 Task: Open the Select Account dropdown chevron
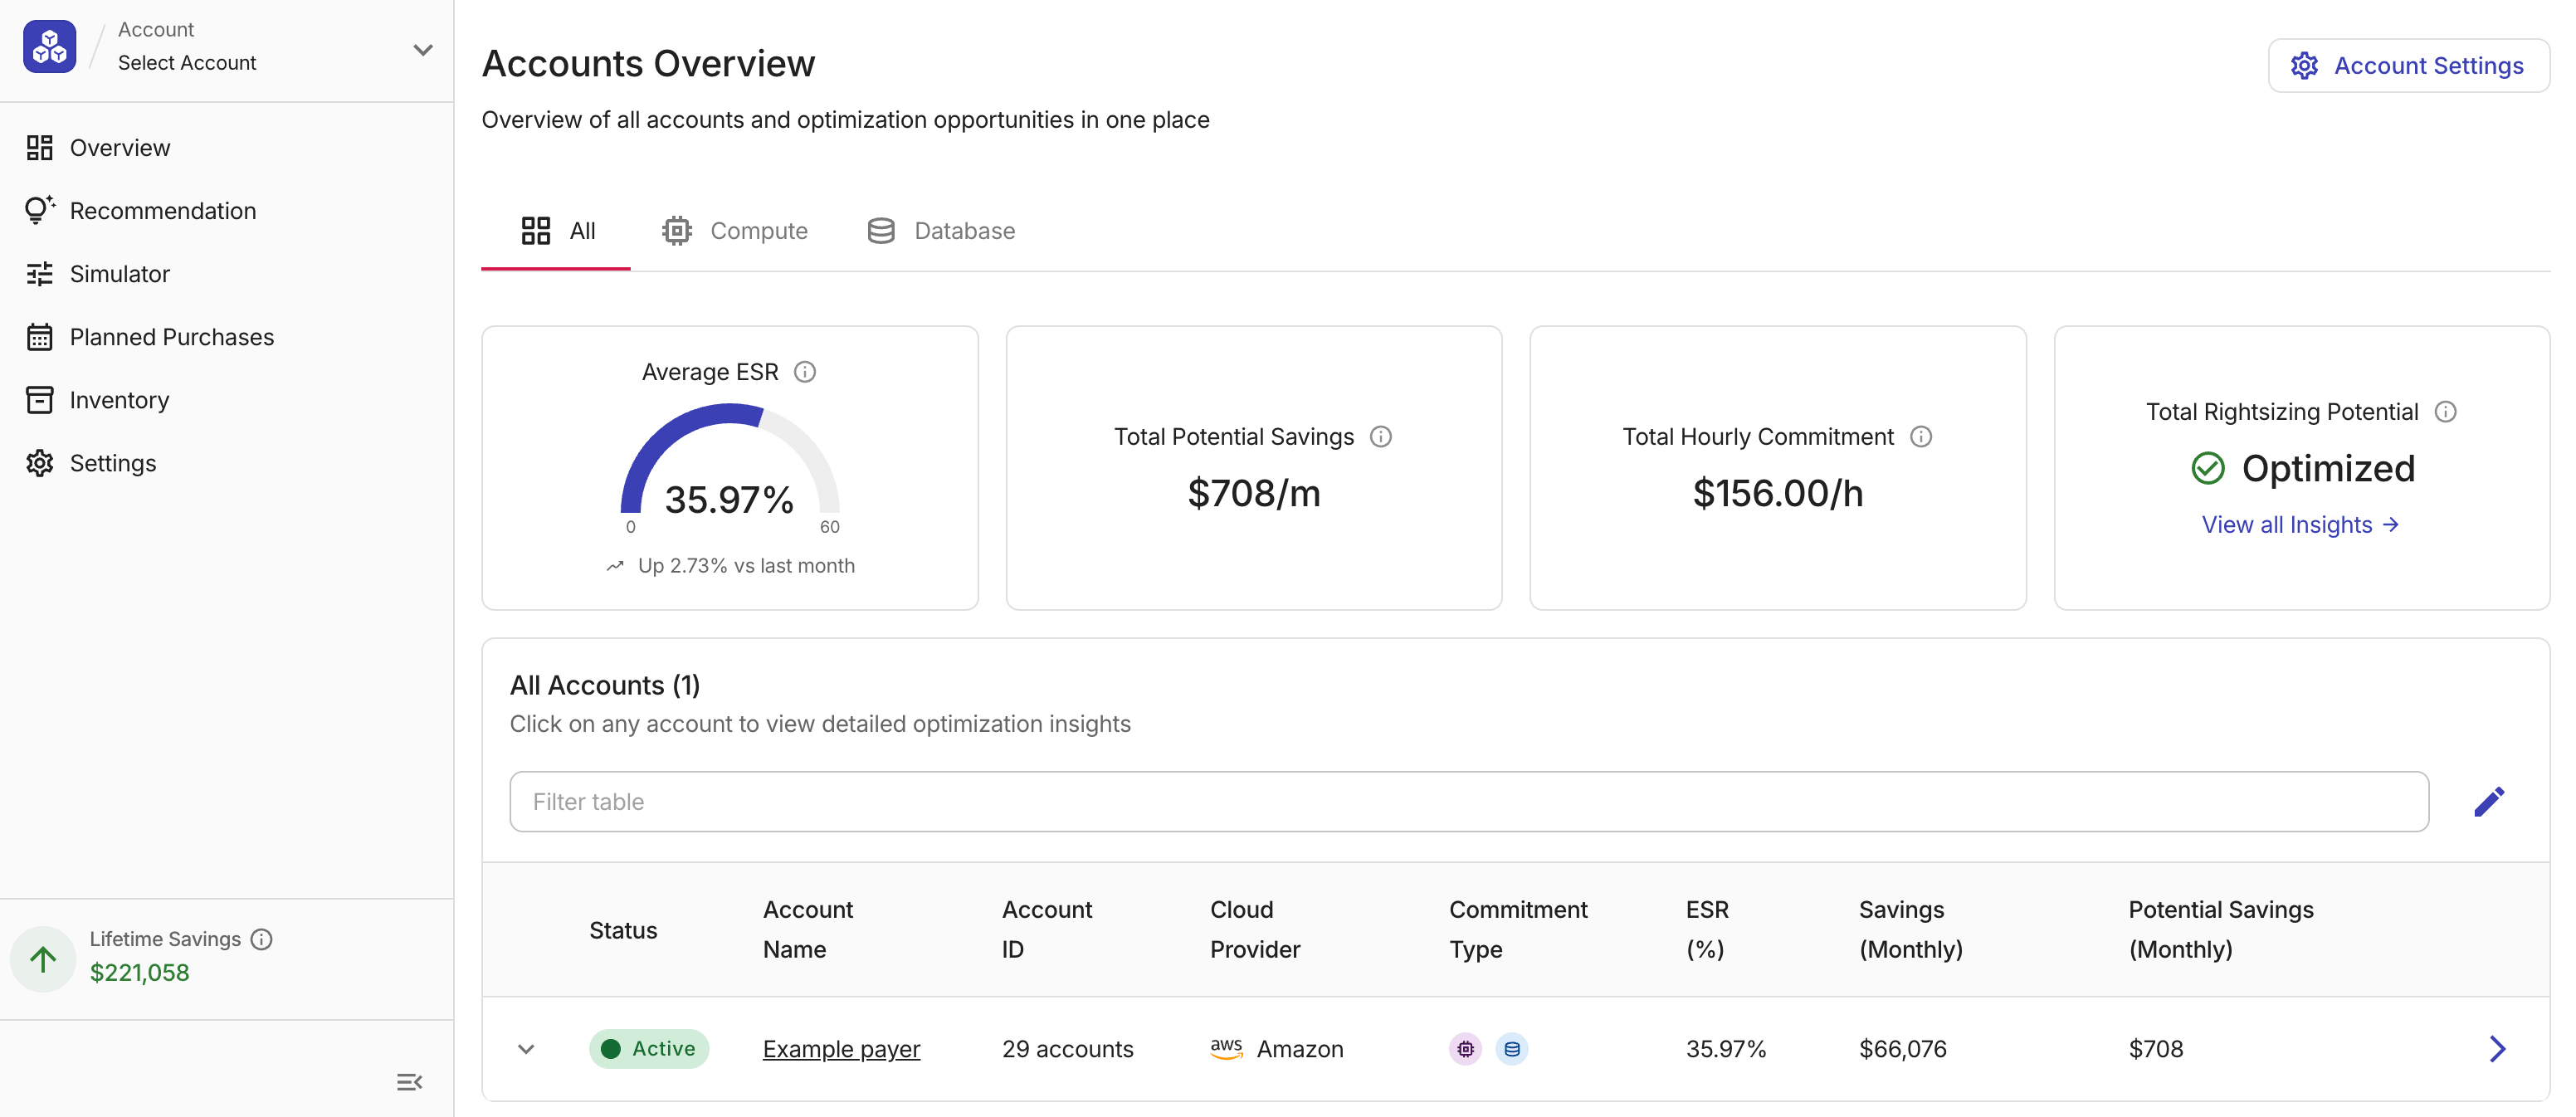click(423, 49)
